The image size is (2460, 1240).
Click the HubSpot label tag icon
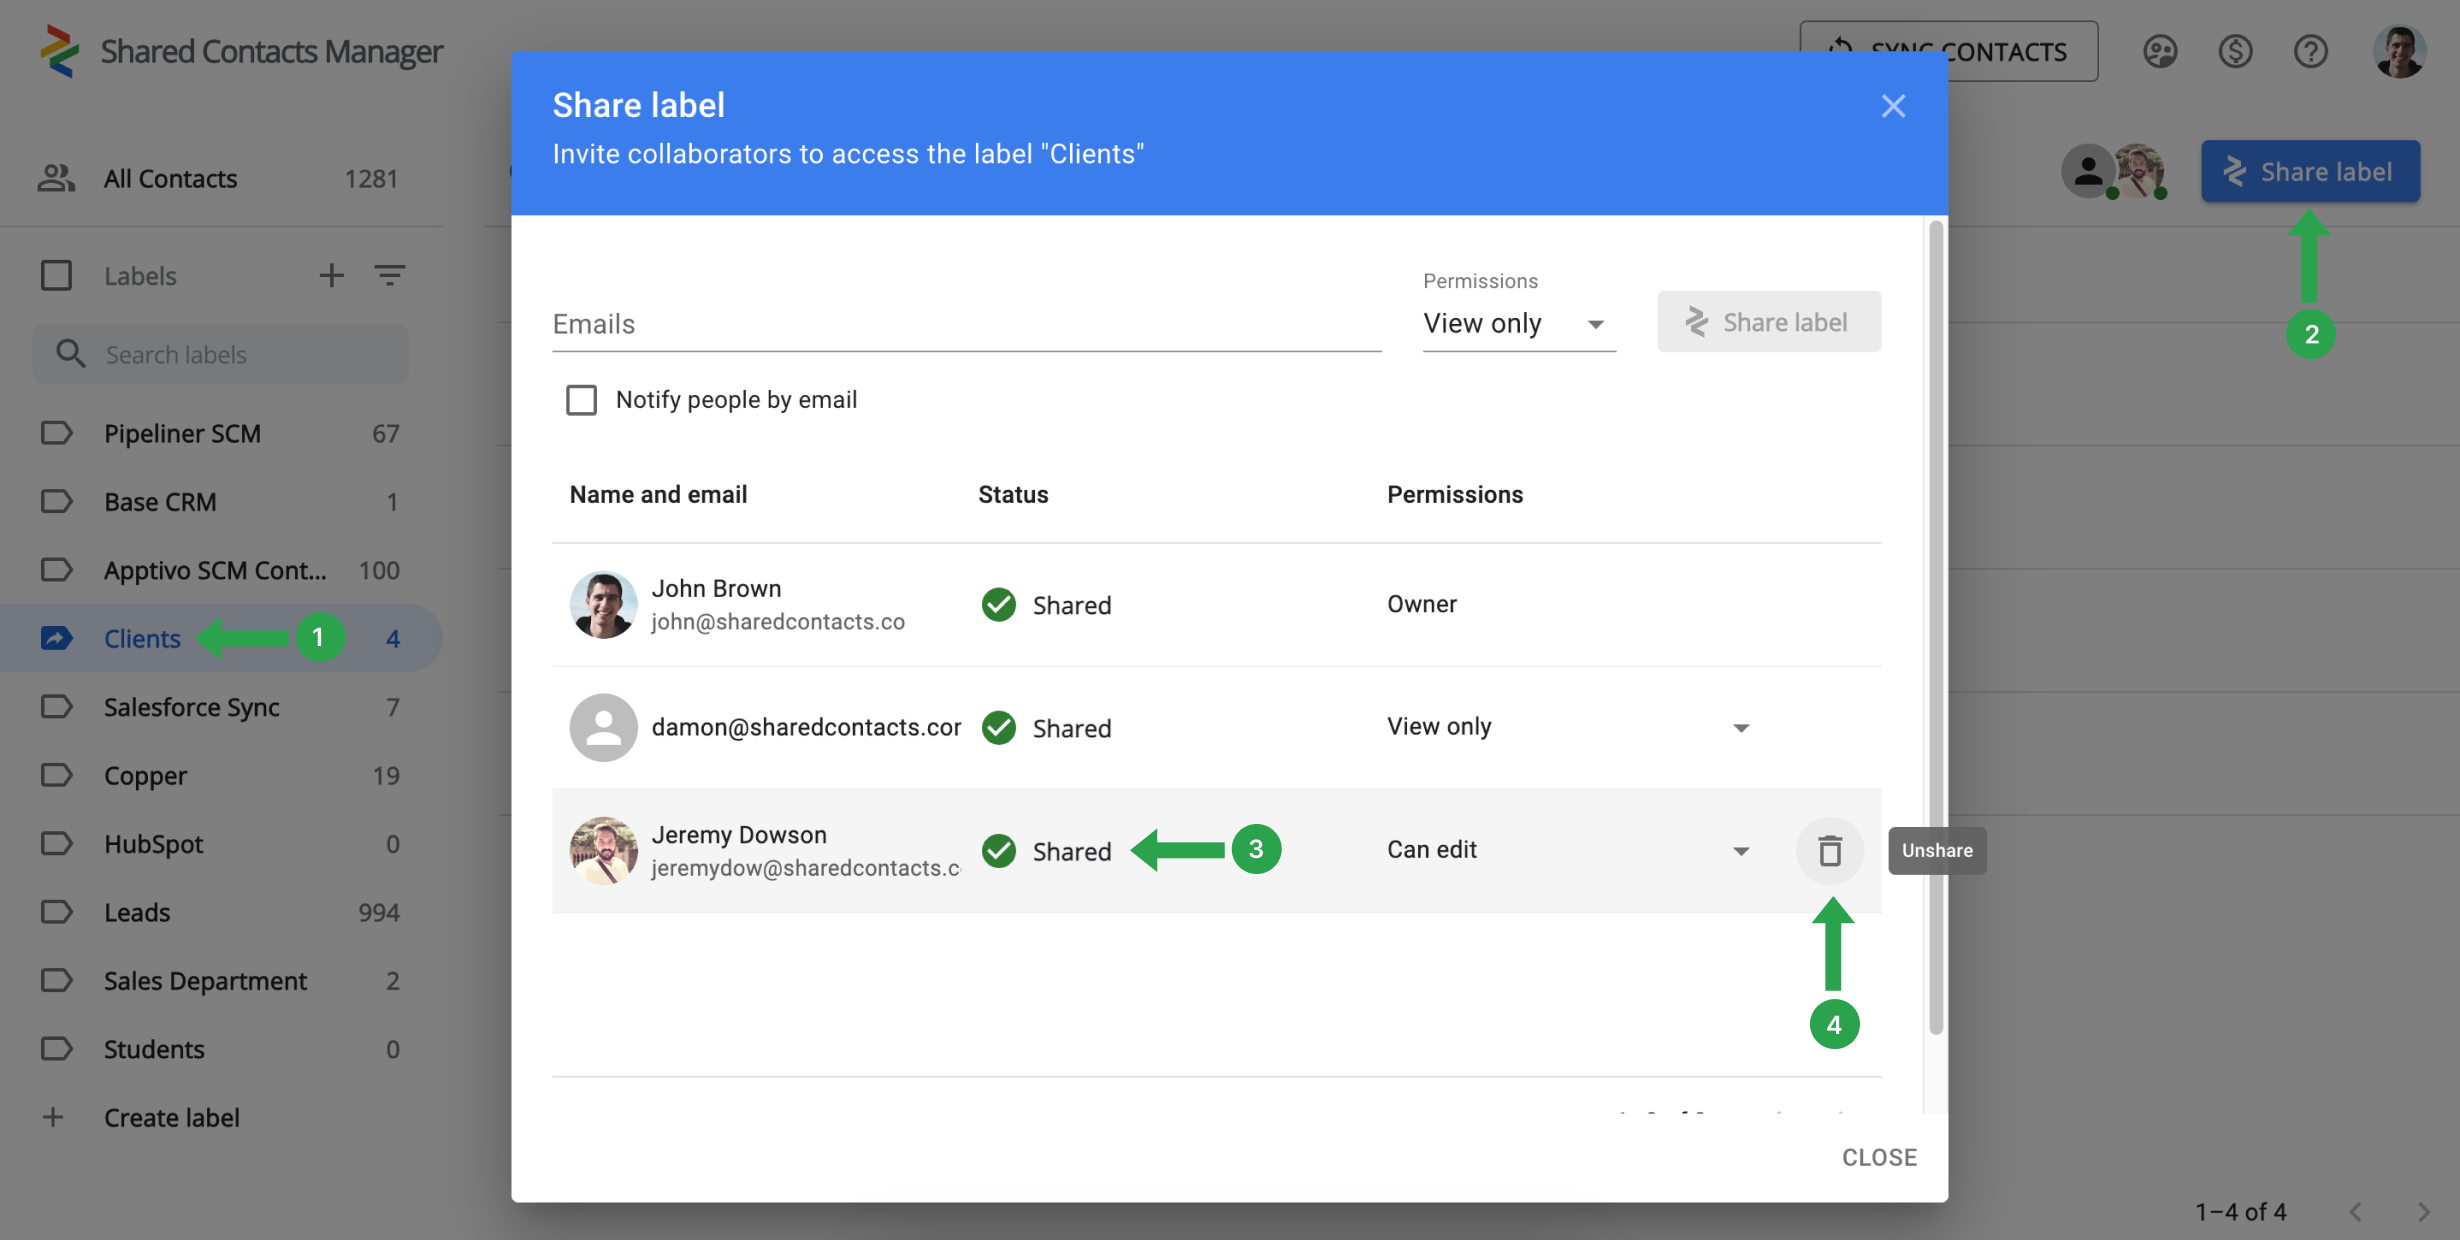[x=57, y=843]
